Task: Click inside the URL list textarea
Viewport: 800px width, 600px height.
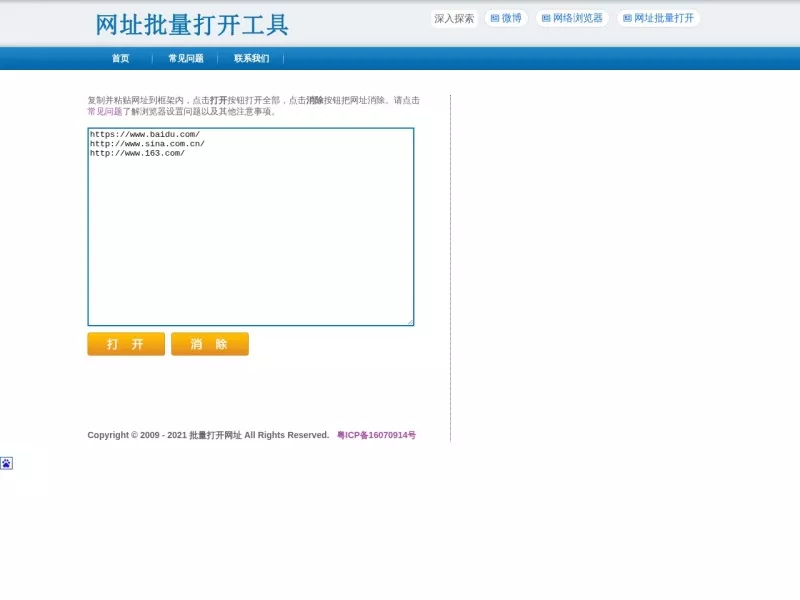Action: click(251, 227)
